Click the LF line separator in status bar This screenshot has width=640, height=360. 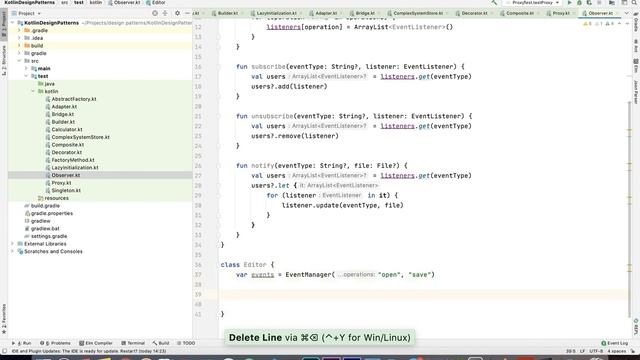[582, 351]
